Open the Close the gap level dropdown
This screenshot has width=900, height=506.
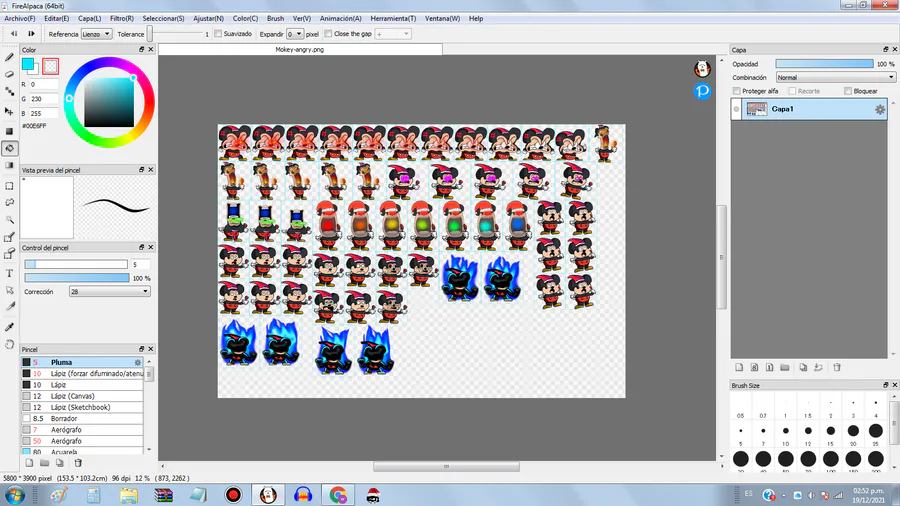tap(393, 34)
